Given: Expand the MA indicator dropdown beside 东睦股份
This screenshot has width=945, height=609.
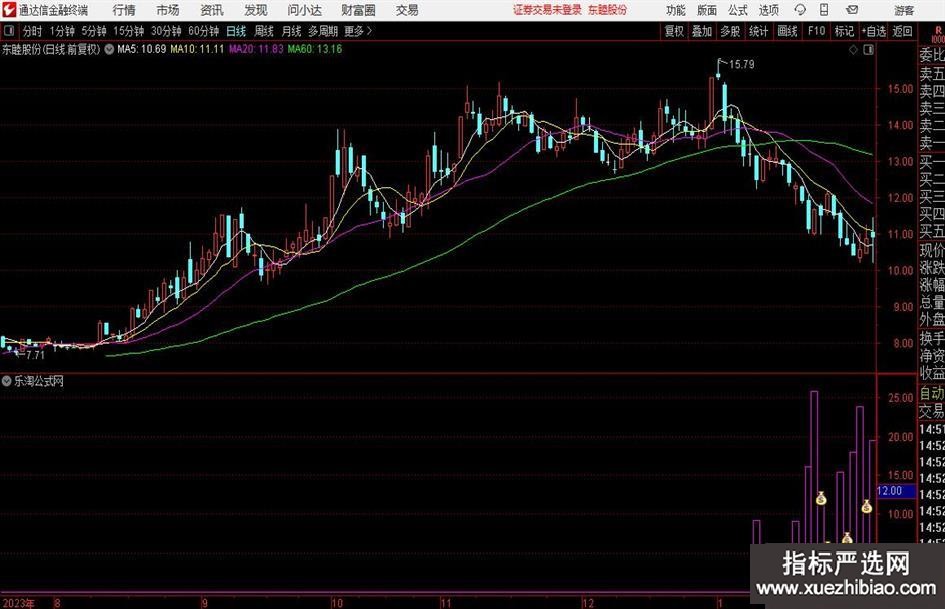Looking at the screenshot, I should 109,48.
